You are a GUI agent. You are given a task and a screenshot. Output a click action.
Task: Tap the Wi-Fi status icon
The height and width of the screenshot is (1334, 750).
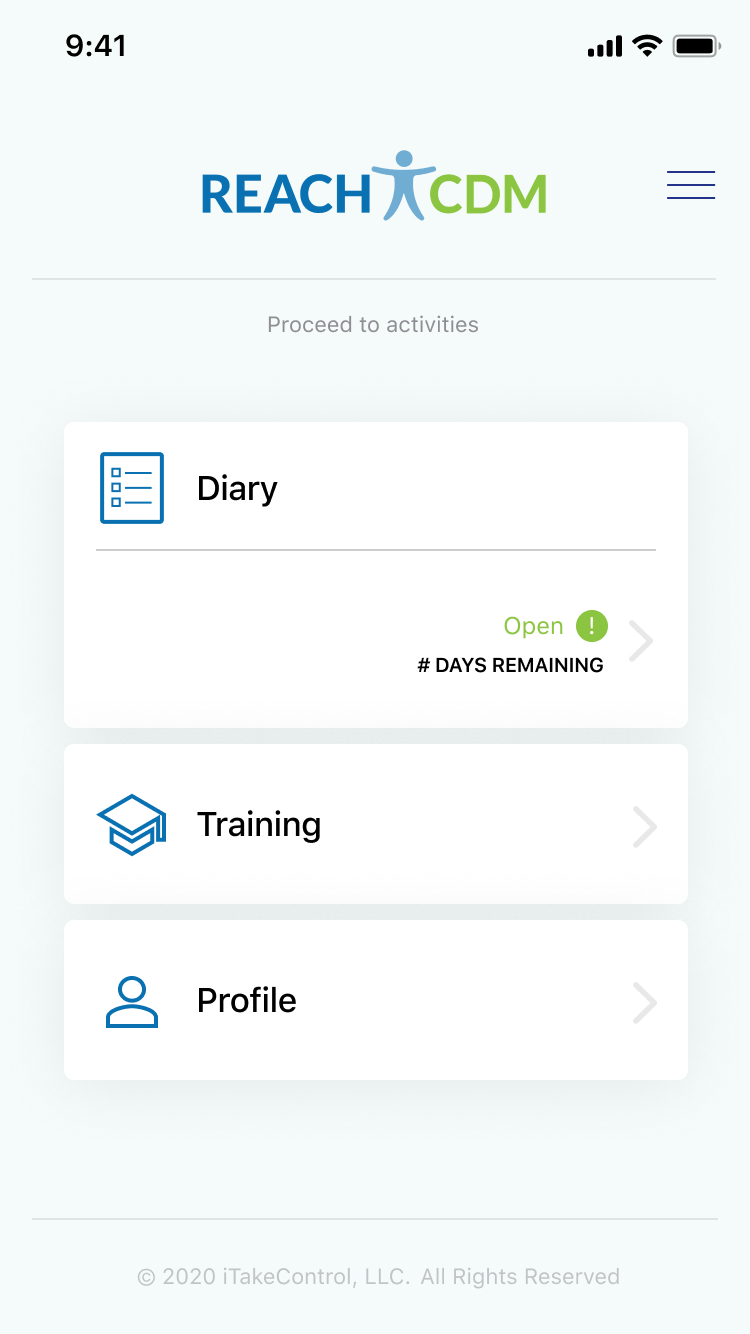point(647,46)
